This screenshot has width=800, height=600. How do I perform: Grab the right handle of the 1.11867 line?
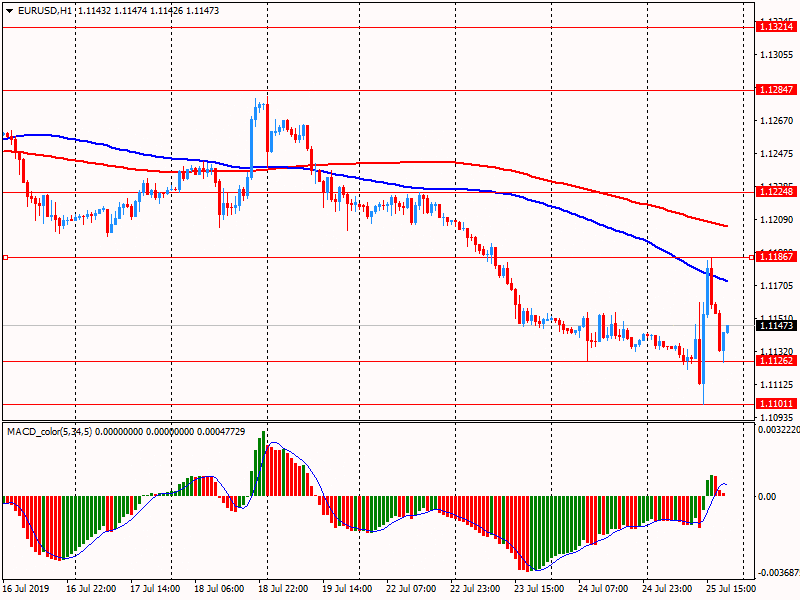pyautogui.click(x=752, y=258)
